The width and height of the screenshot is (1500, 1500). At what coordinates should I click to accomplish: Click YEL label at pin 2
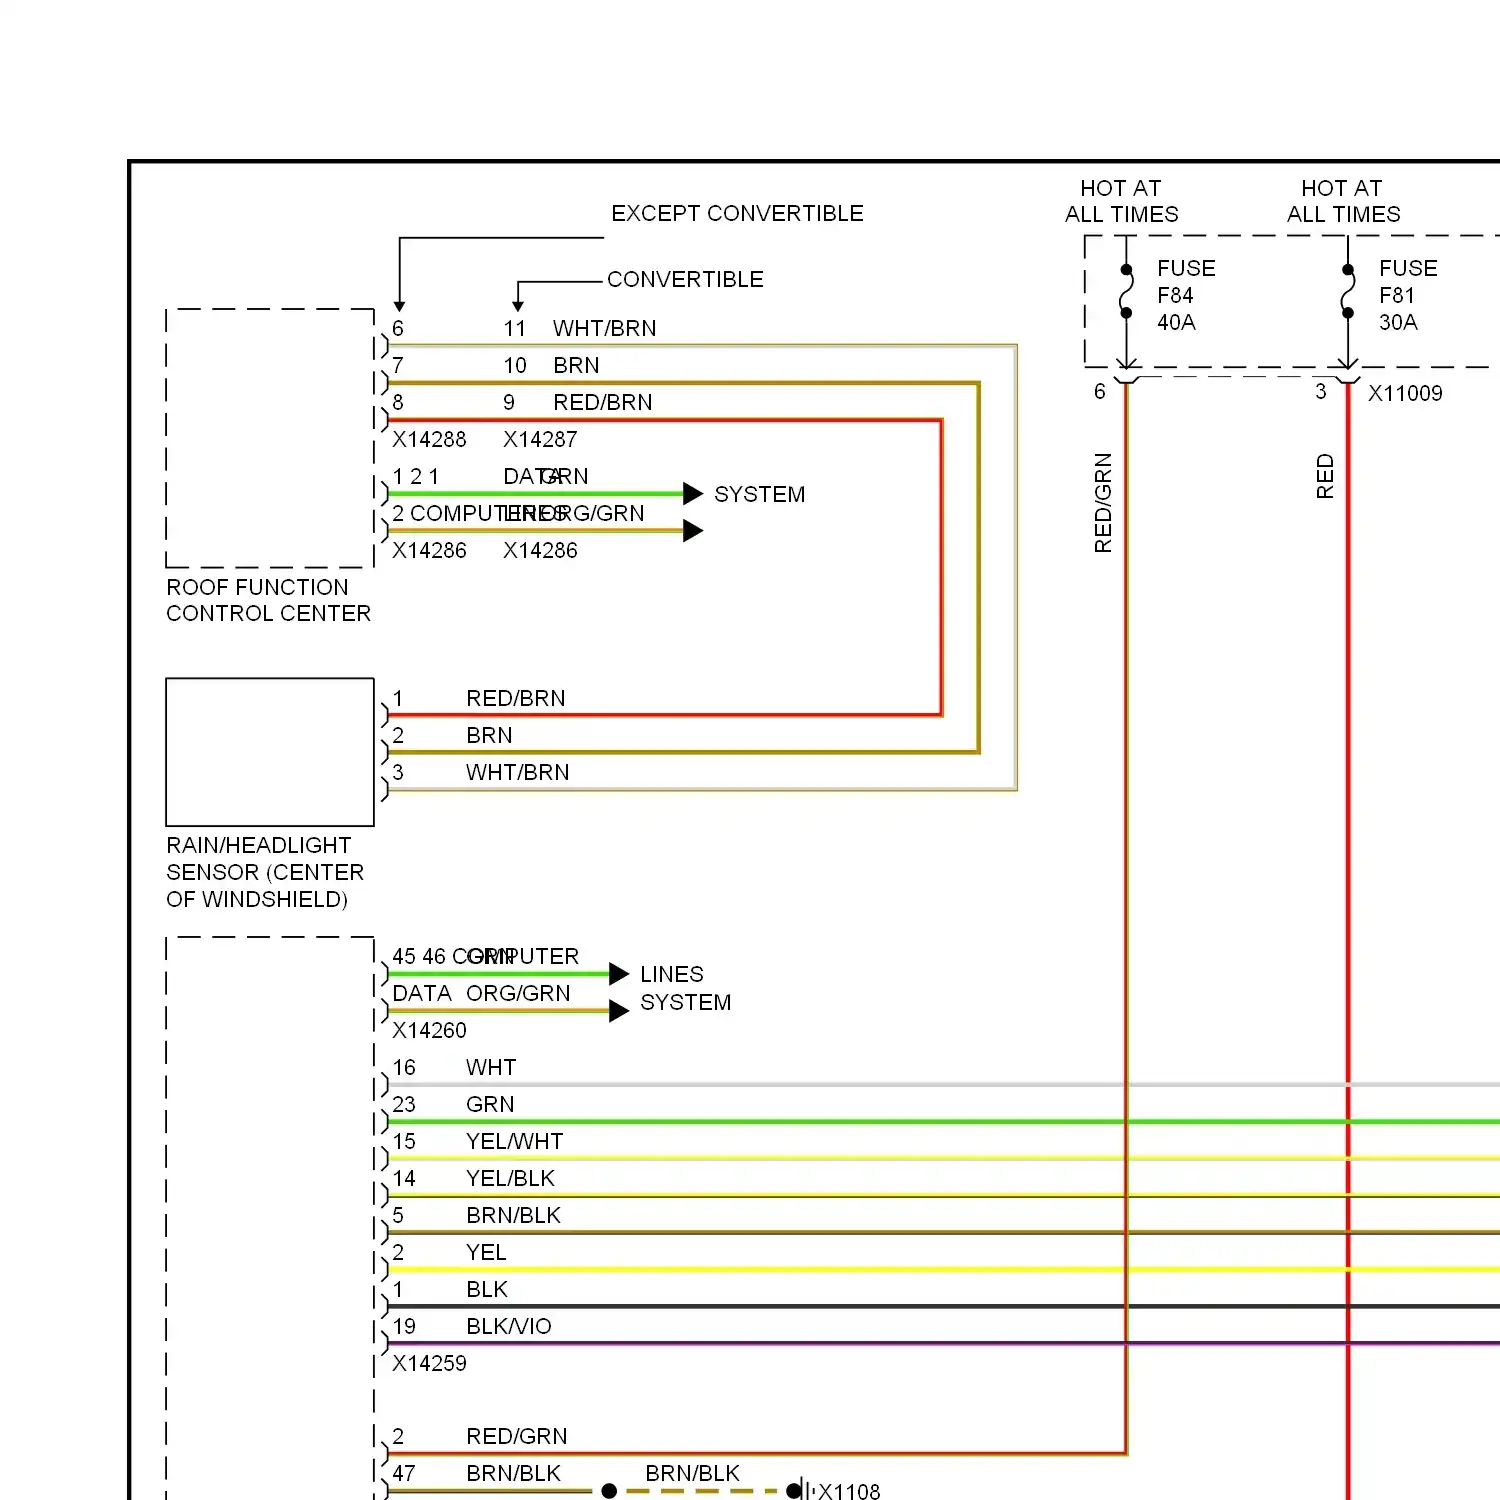[x=486, y=1252]
